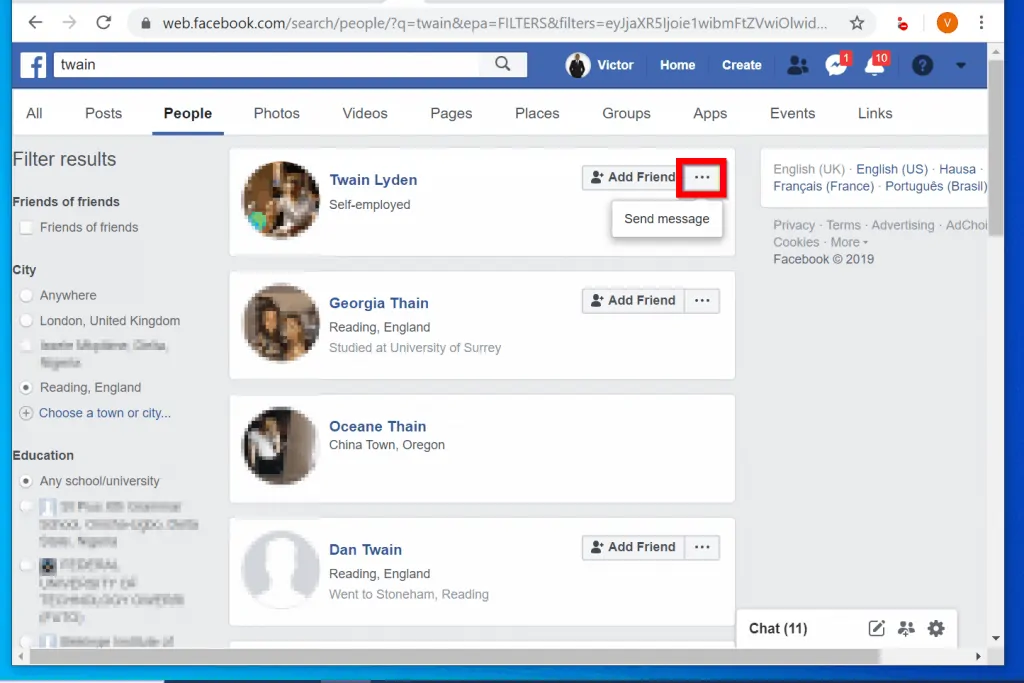Open more options for Dan Twain

[x=702, y=547]
